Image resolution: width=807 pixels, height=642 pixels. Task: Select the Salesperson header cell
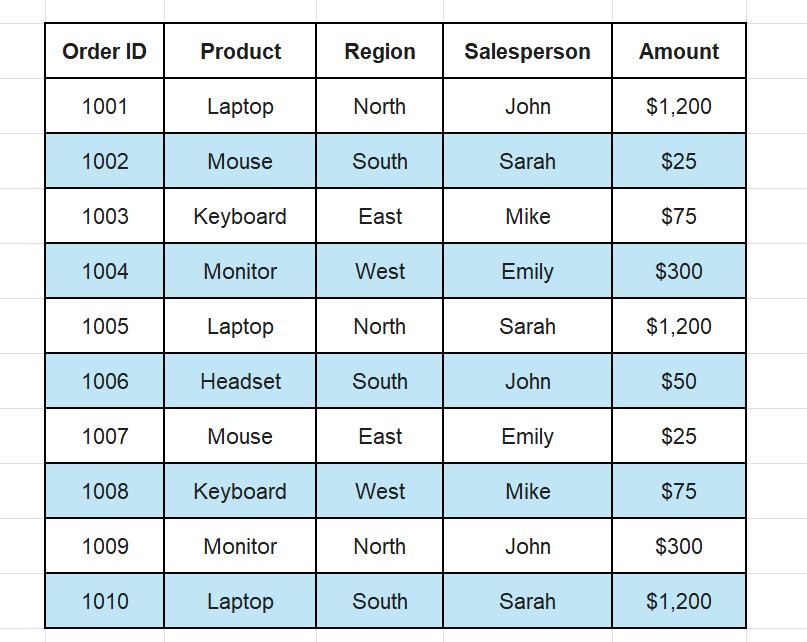click(527, 52)
